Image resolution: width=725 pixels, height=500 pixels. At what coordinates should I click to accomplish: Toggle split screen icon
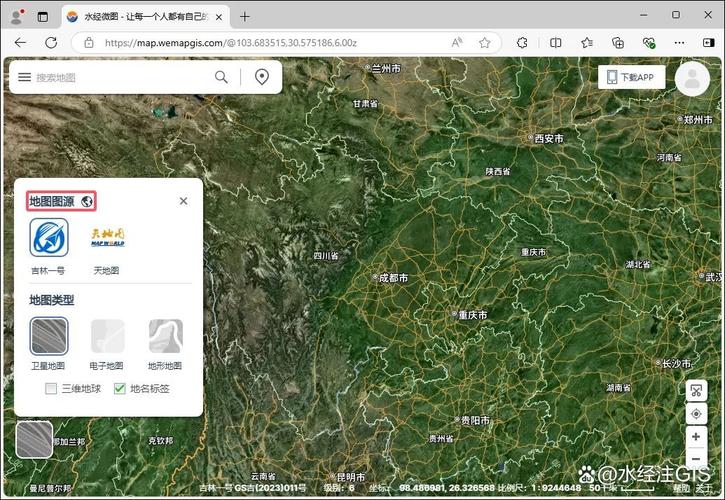click(x=556, y=43)
